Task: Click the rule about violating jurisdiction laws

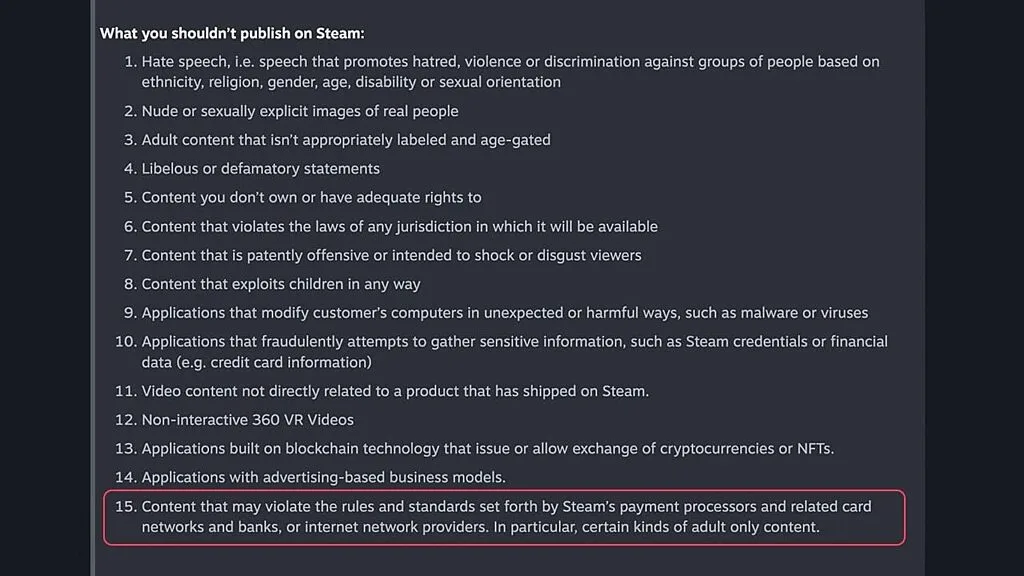Action: click(399, 227)
